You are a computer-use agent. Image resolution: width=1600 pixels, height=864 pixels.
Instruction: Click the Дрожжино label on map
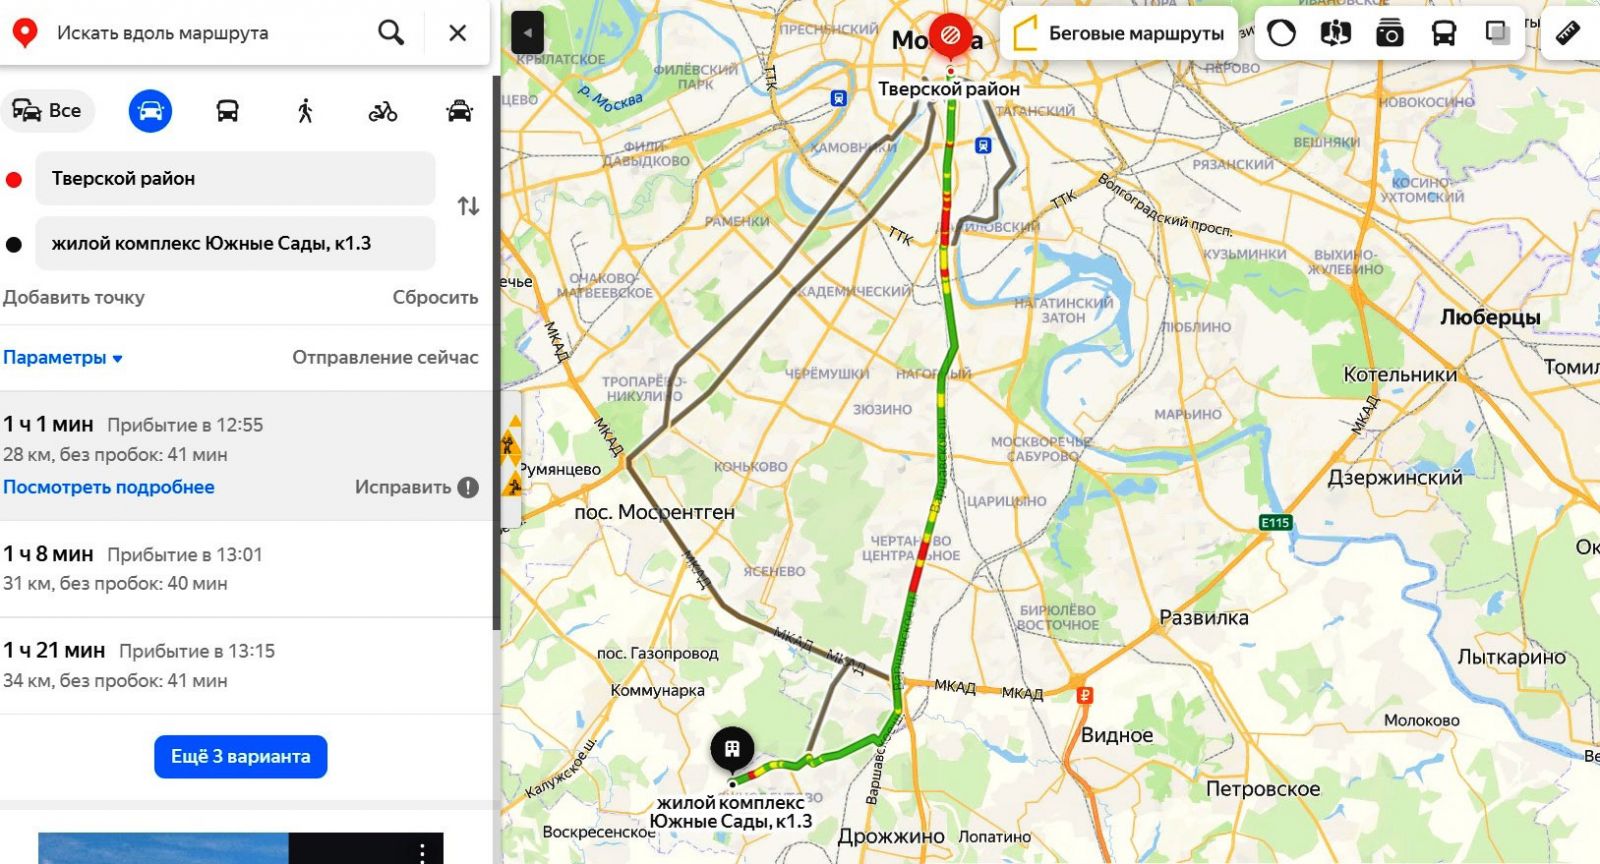coord(891,836)
